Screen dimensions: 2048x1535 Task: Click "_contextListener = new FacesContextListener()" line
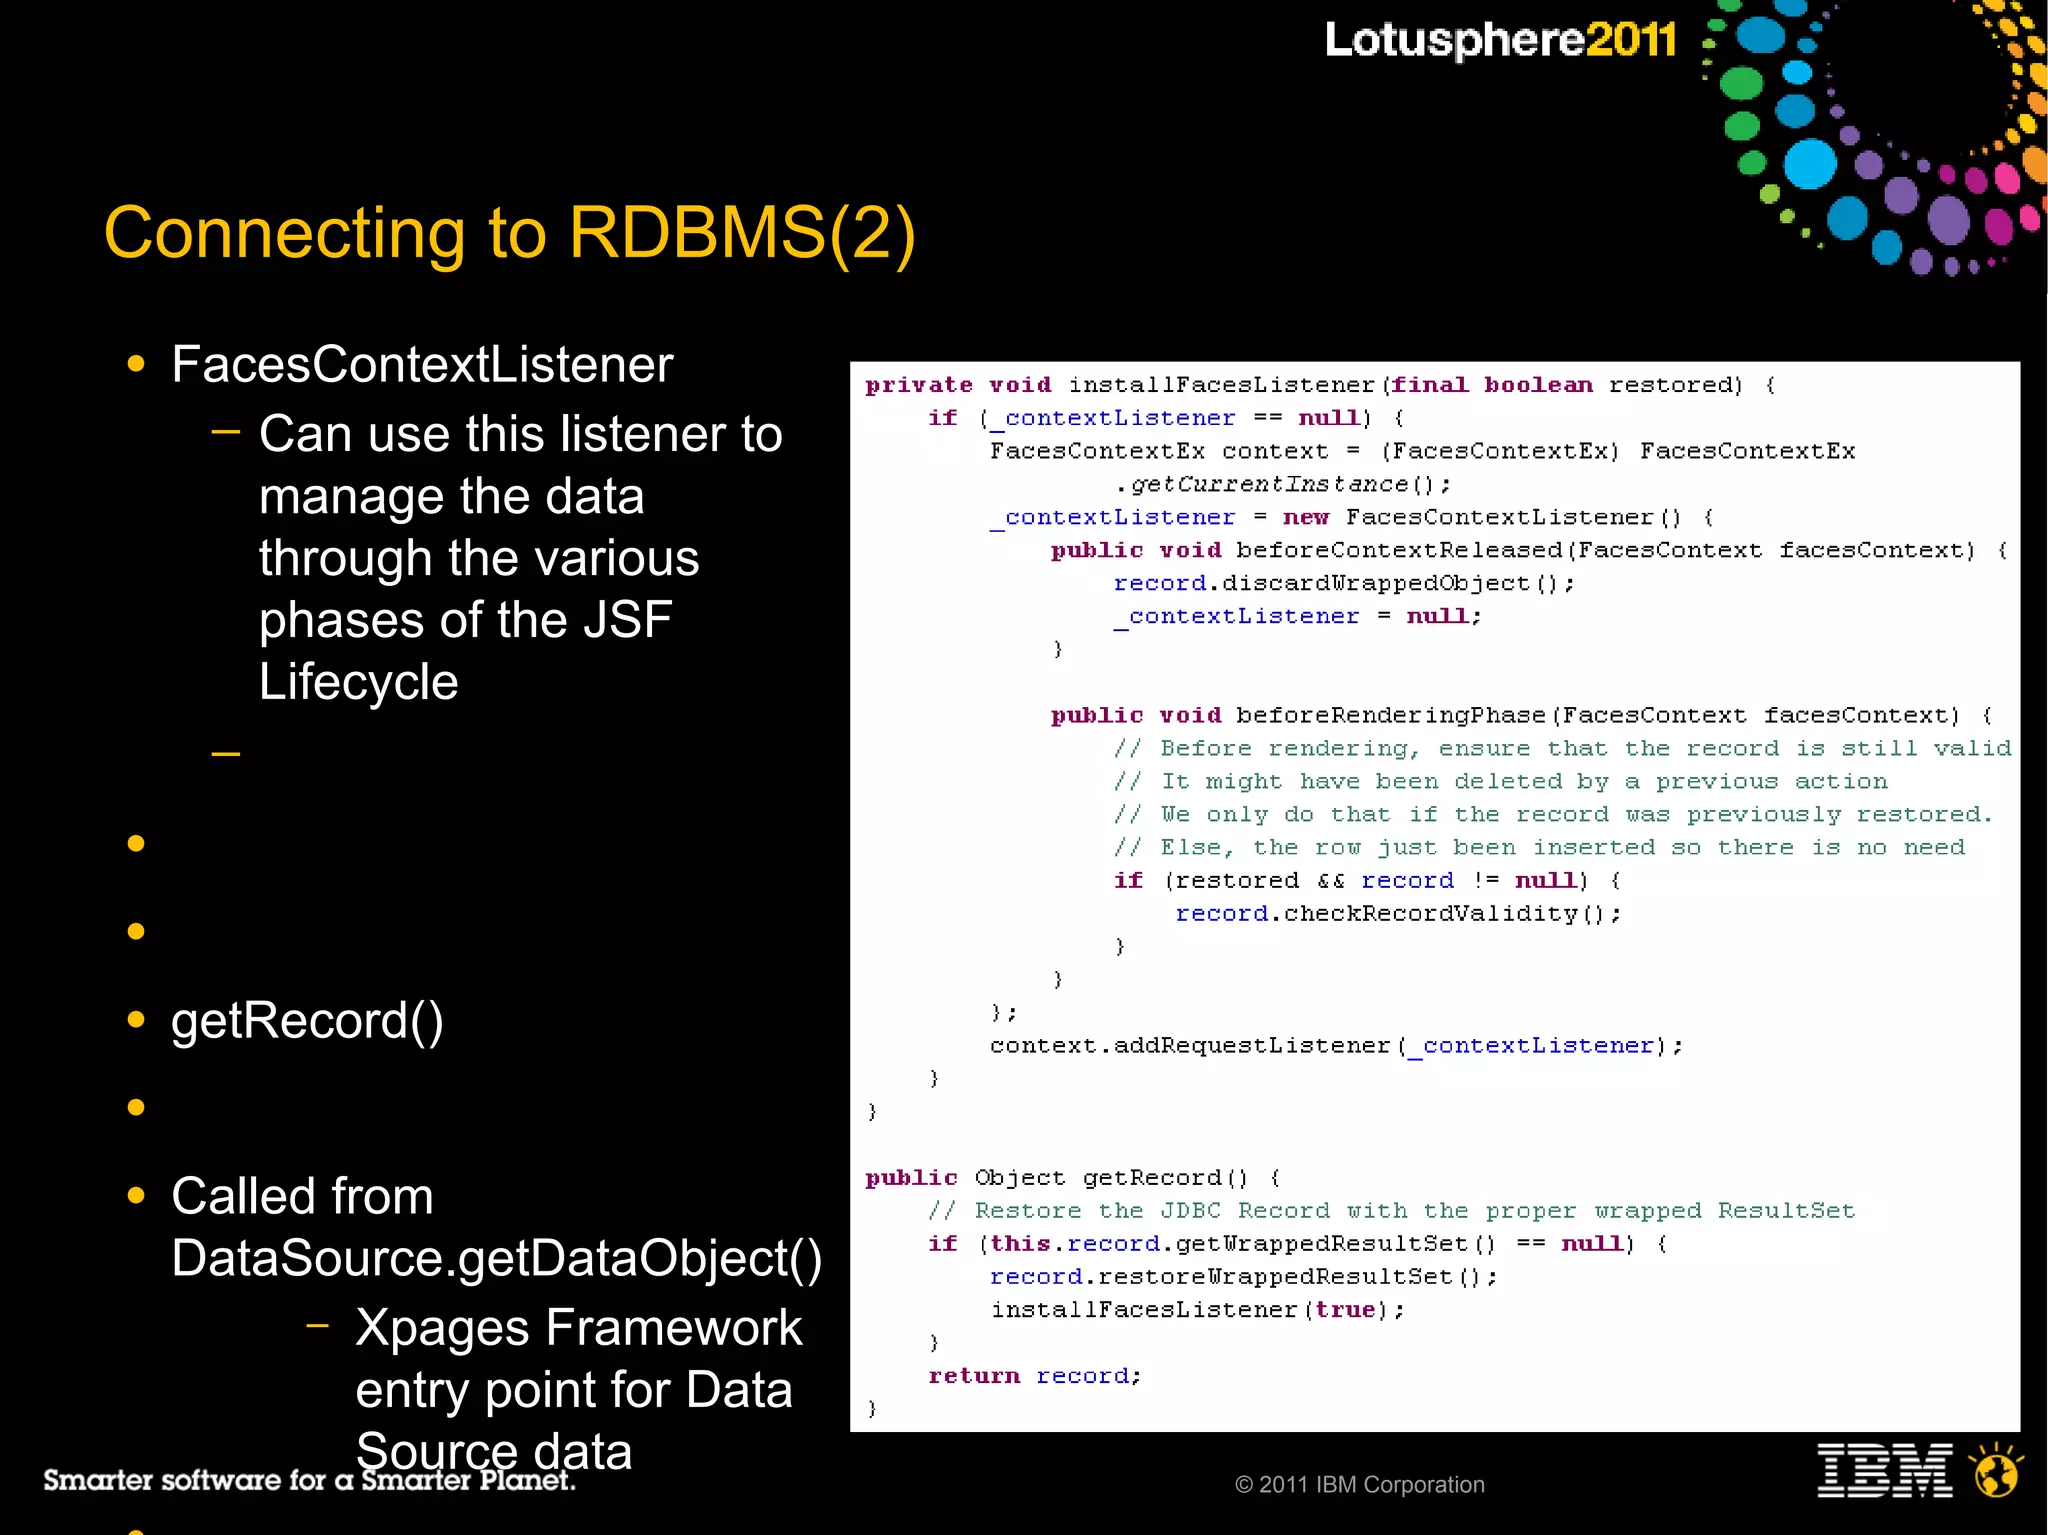pos(1351,517)
